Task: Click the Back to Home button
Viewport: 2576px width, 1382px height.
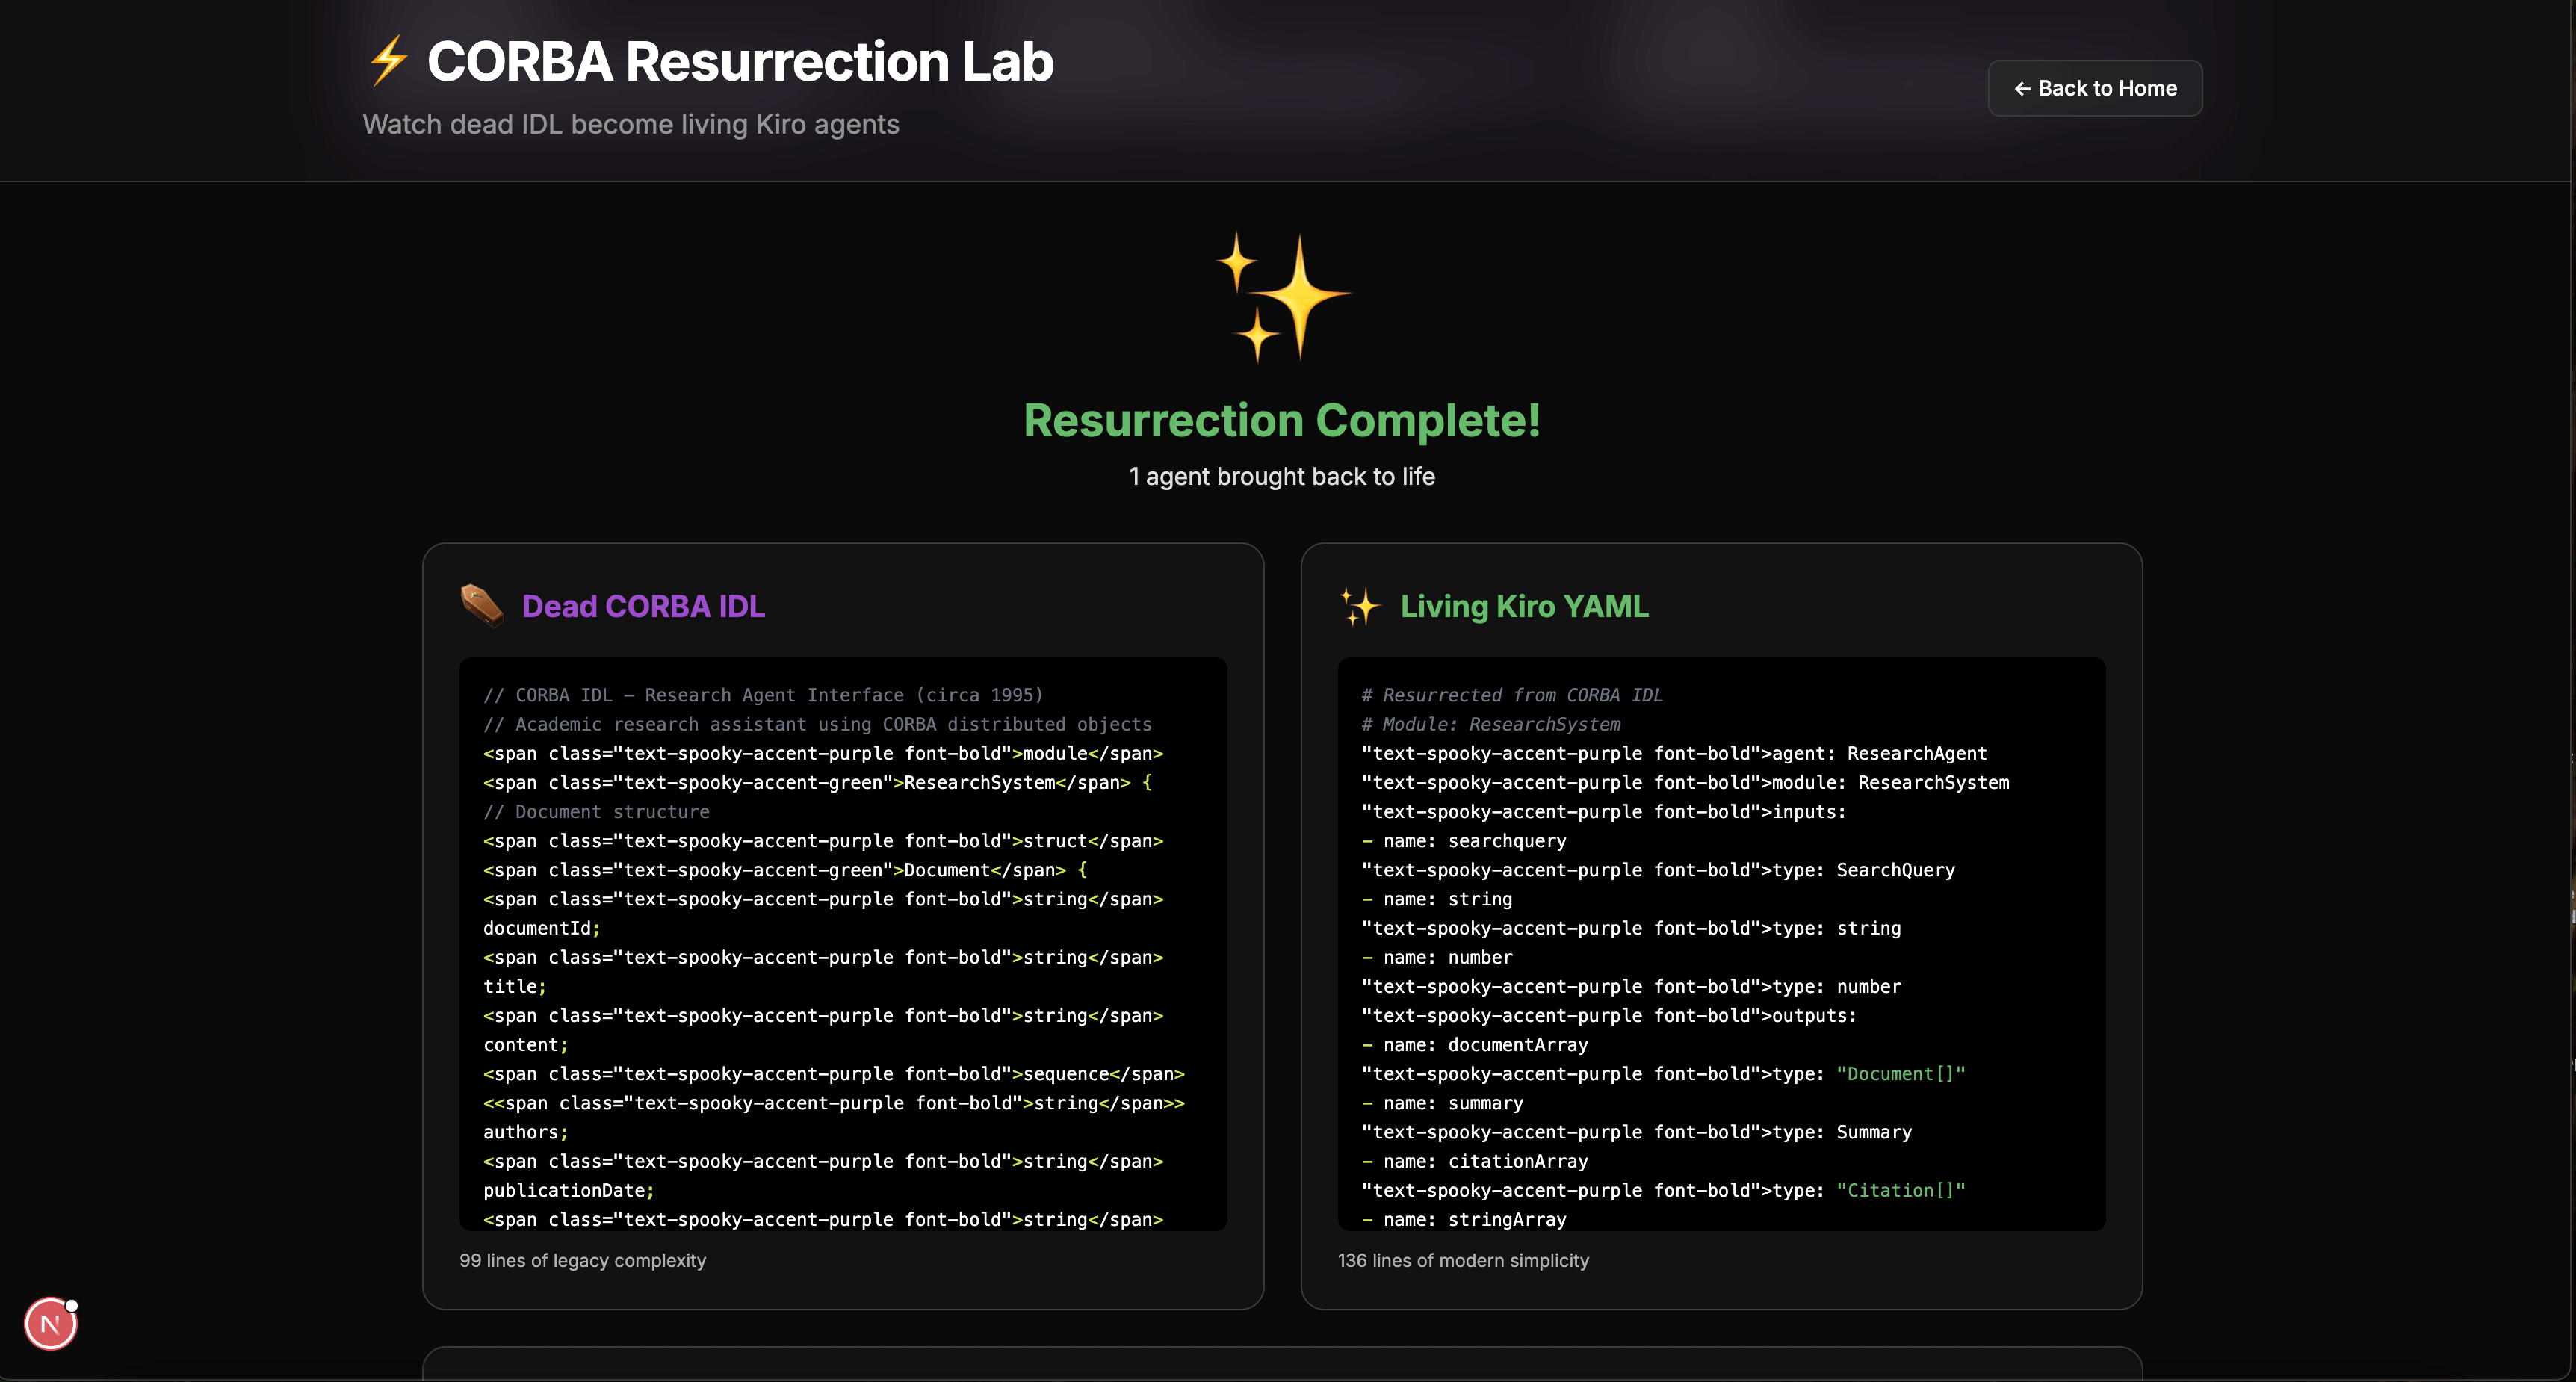Action: pos(2094,88)
